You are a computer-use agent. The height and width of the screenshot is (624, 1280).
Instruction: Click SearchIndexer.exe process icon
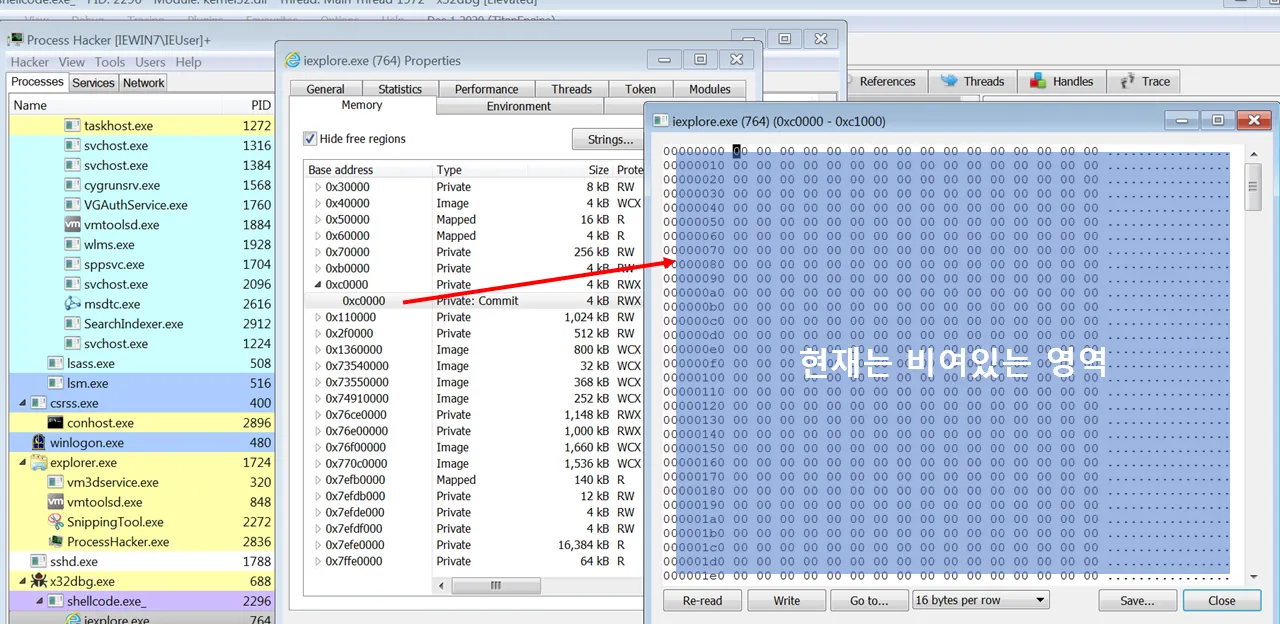pos(72,324)
